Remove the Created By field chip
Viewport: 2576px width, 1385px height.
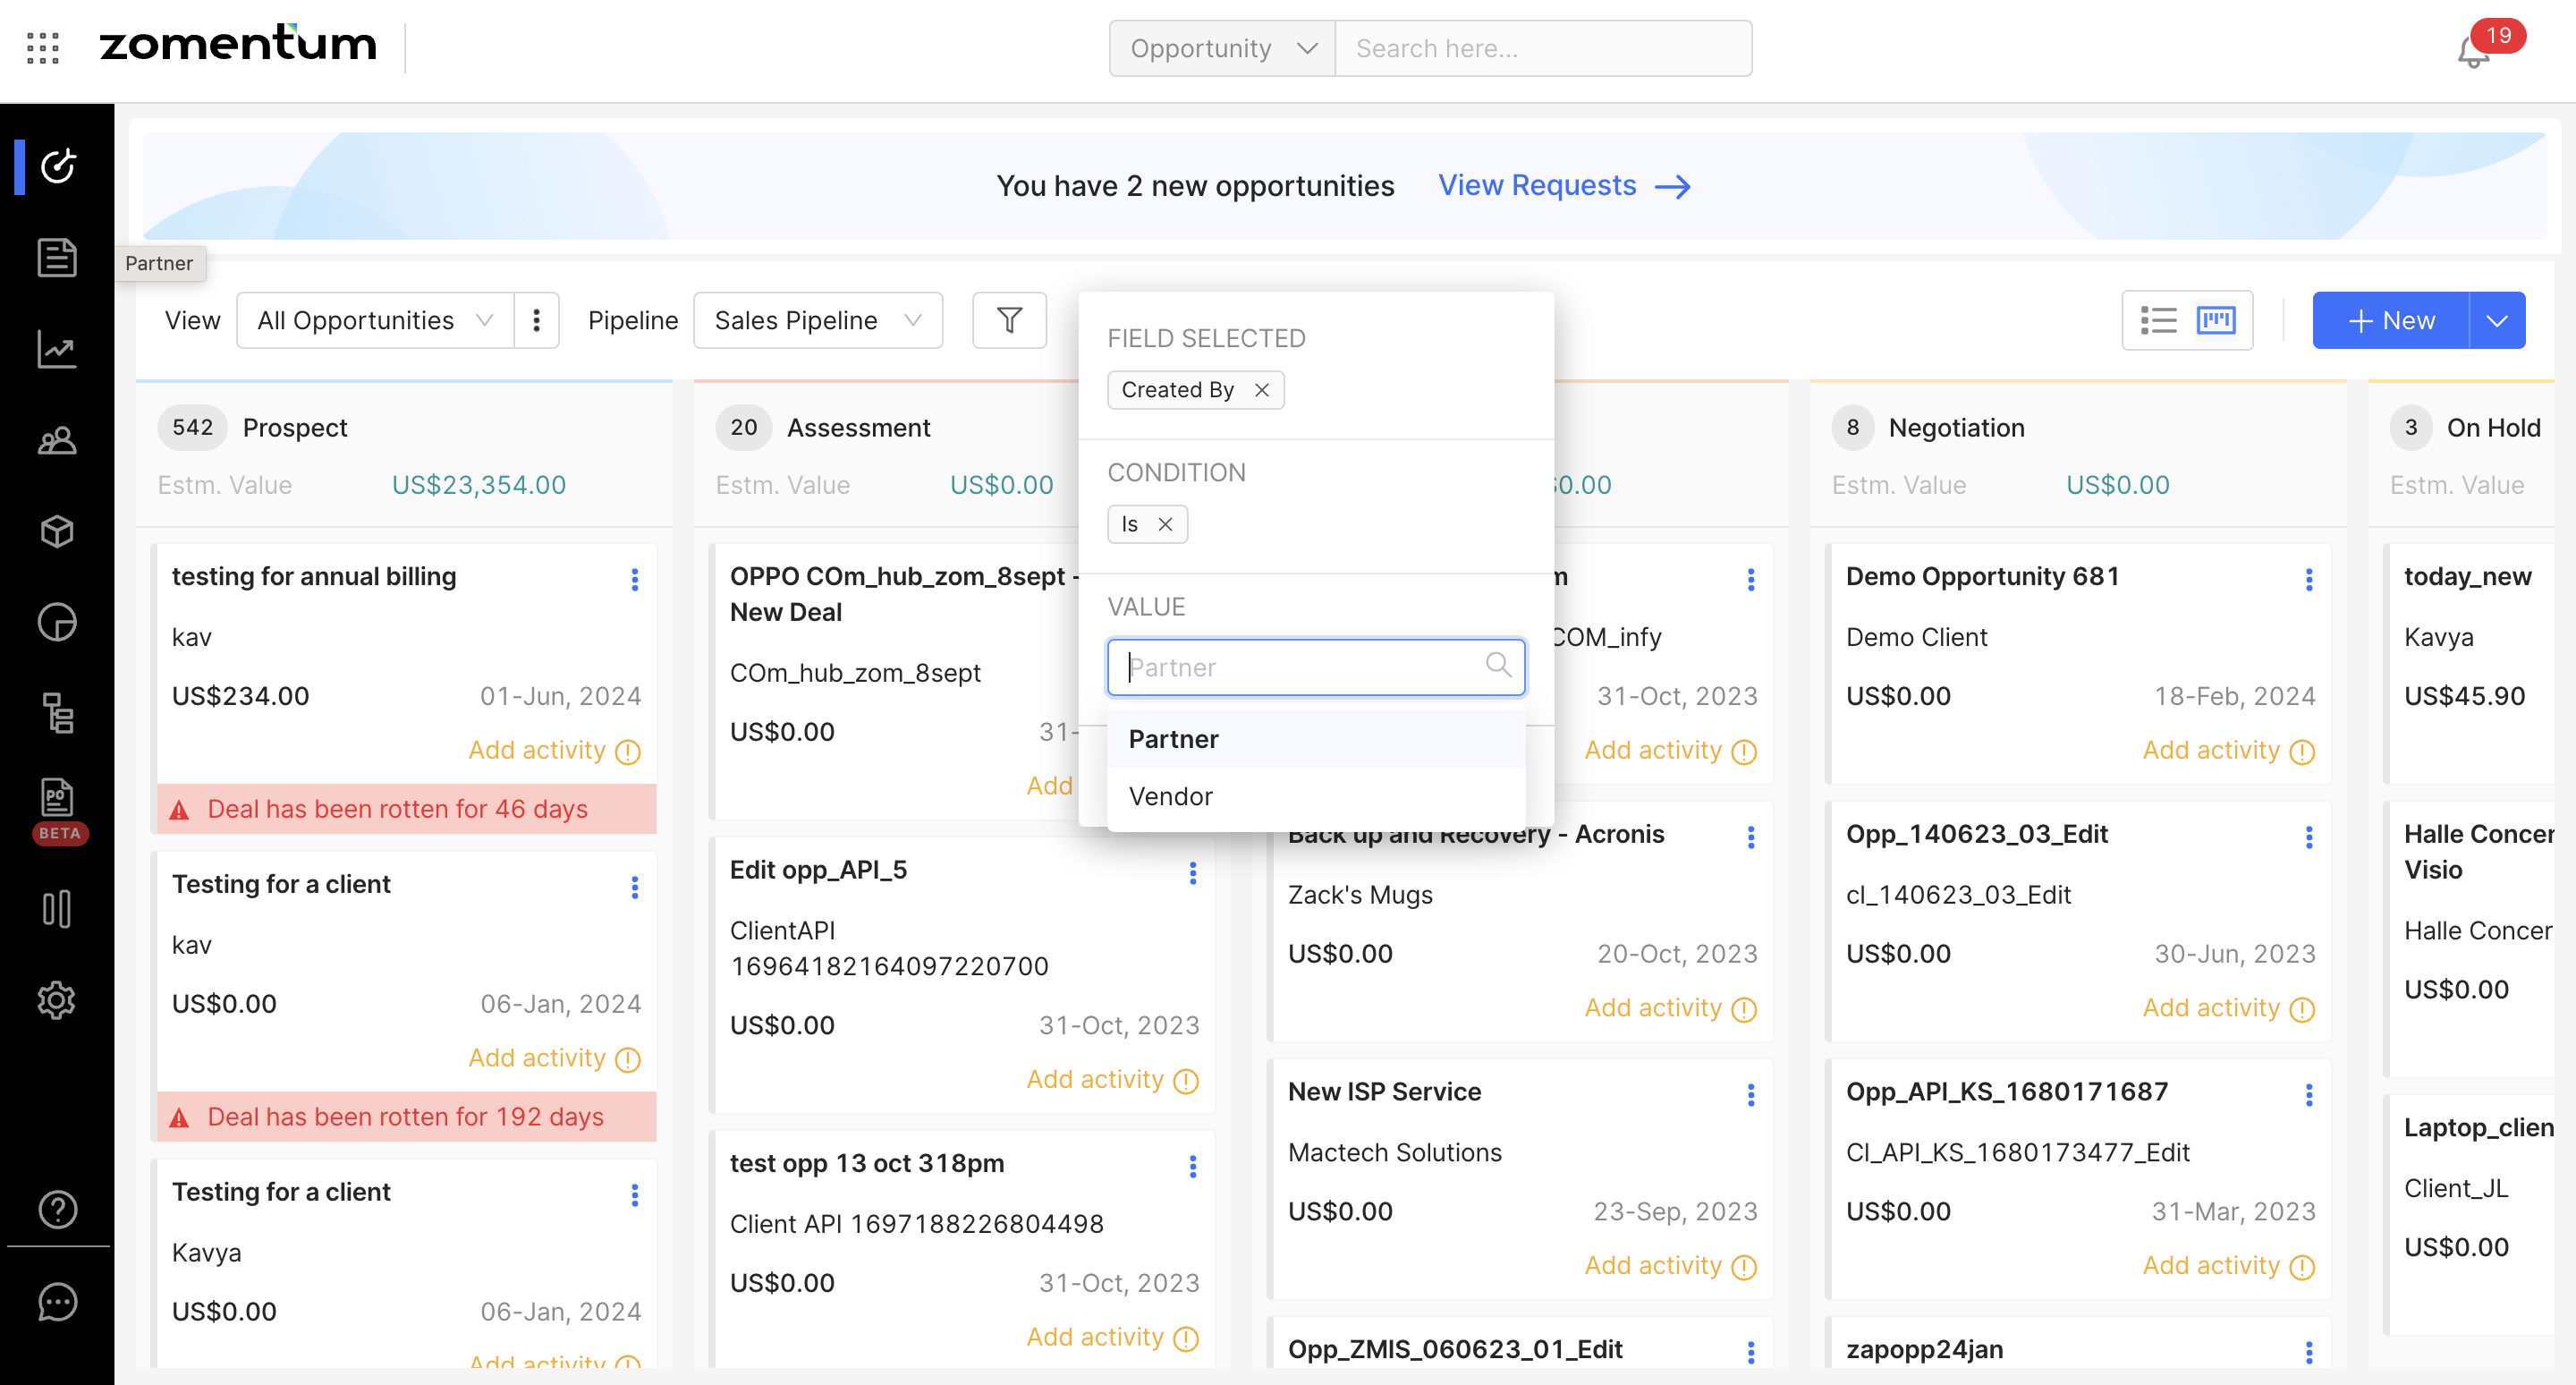tap(1262, 390)
